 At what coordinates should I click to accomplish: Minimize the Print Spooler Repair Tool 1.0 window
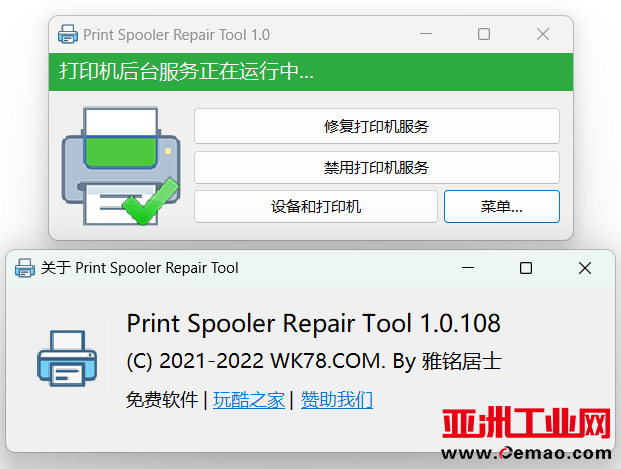[426, 34]
